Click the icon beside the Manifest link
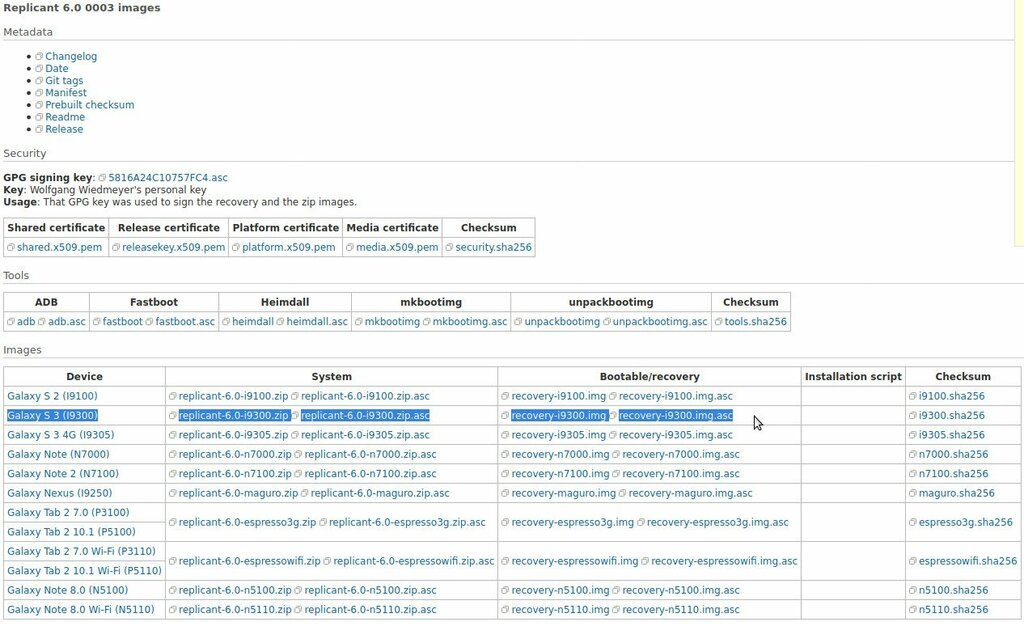The image size is (1024, 626). point(39,93)
